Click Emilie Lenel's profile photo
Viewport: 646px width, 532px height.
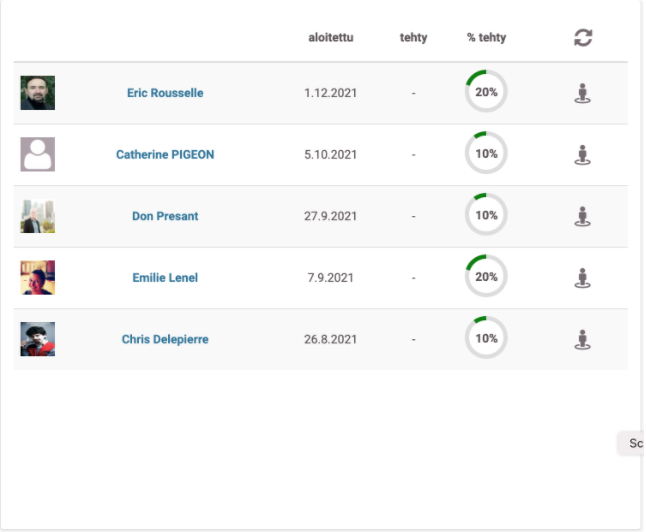click(x=38, y=277)
